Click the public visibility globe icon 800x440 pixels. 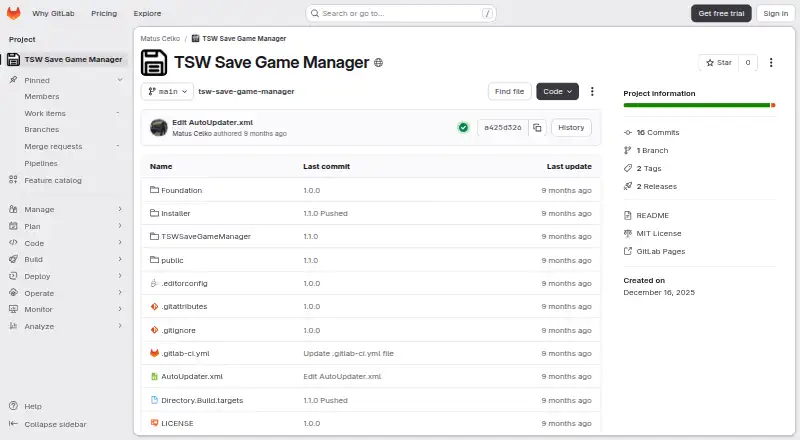tap(378, 63)
